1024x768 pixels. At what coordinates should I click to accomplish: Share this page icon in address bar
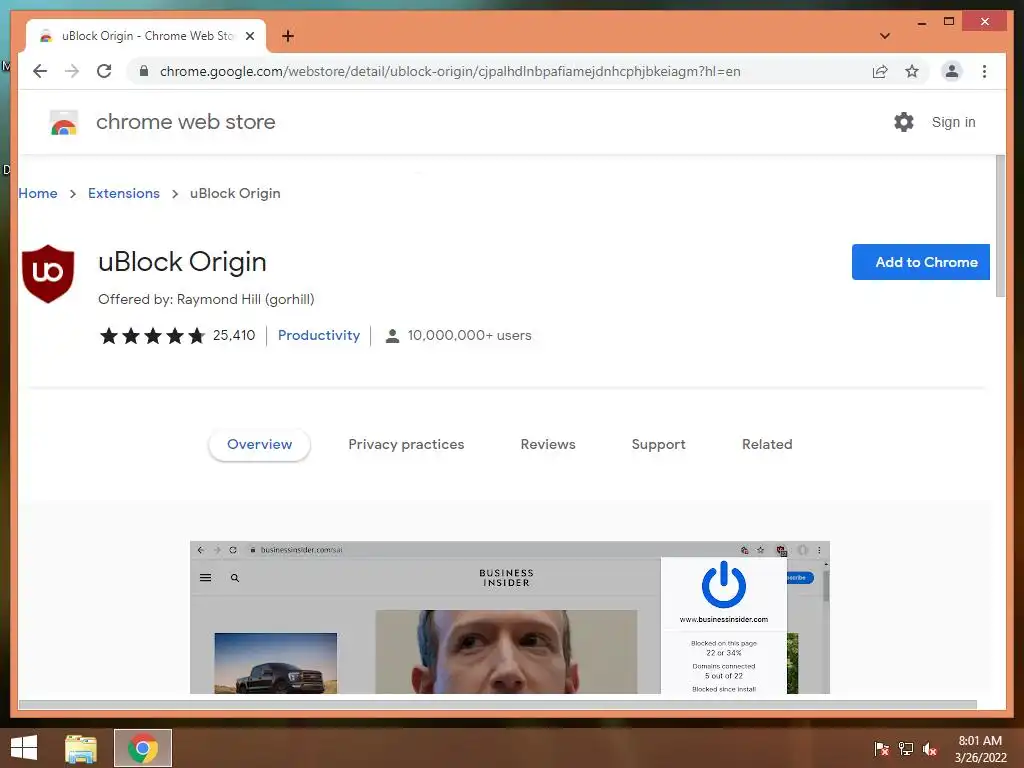[x=880, y=71]
